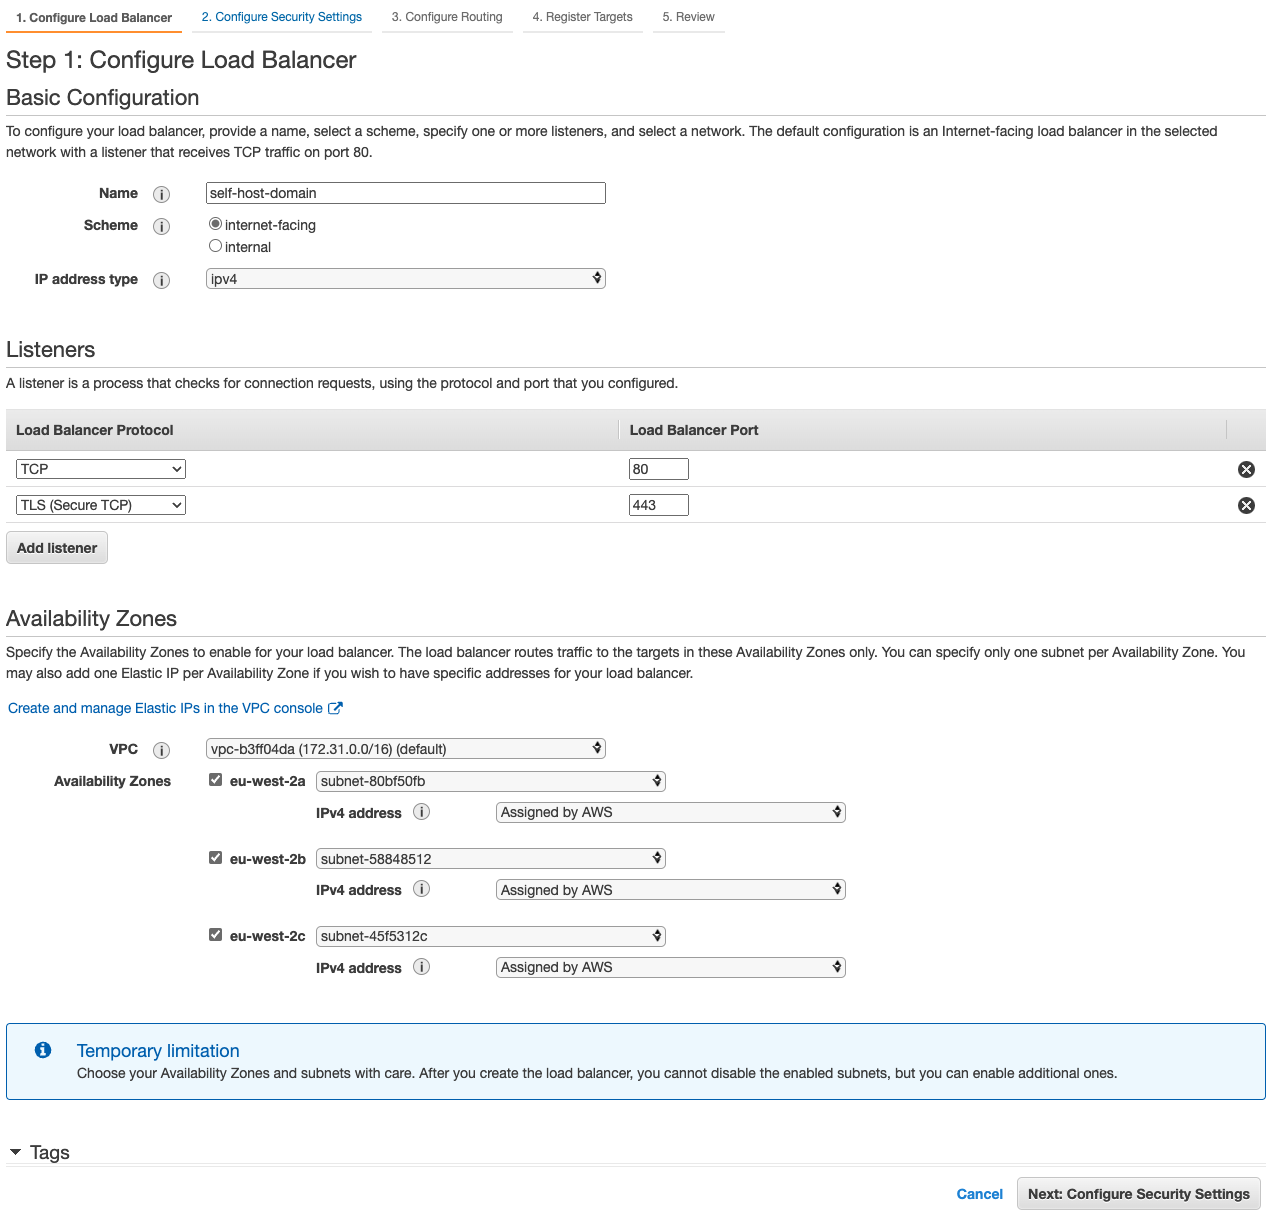This screenshot has height=1219, width=1271.
Task: Click IPv4 address info icon under eu-west-2c
Action: 422,967
